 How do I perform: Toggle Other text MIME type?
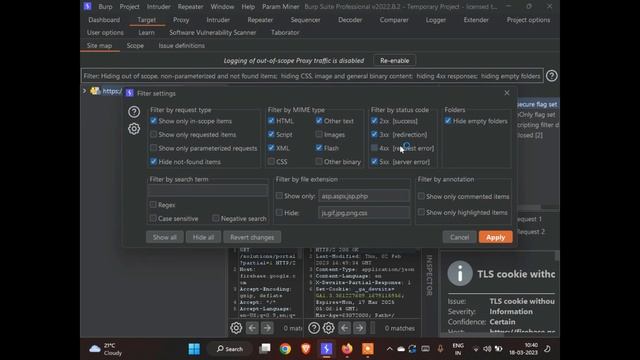pyautogui.click(x=319, y=121)
